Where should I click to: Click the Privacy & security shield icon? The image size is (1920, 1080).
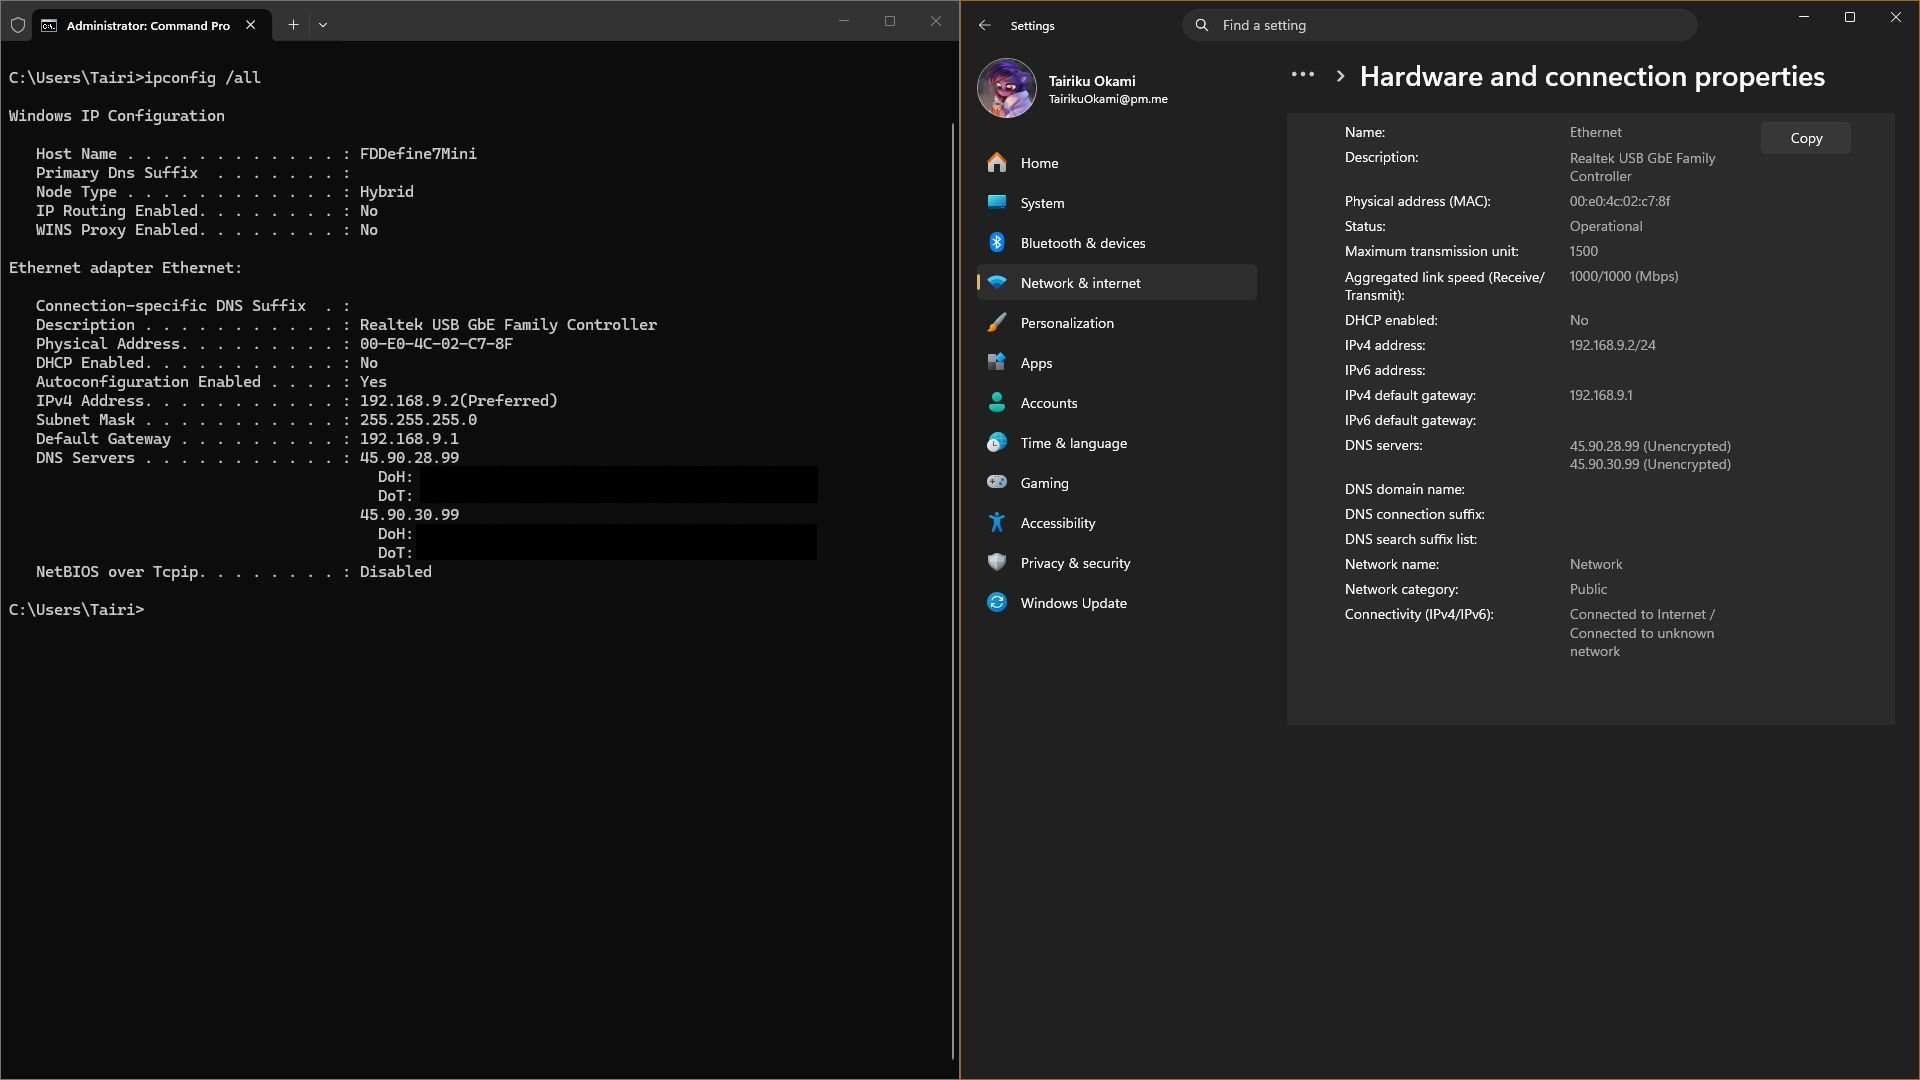pos(997,562)
